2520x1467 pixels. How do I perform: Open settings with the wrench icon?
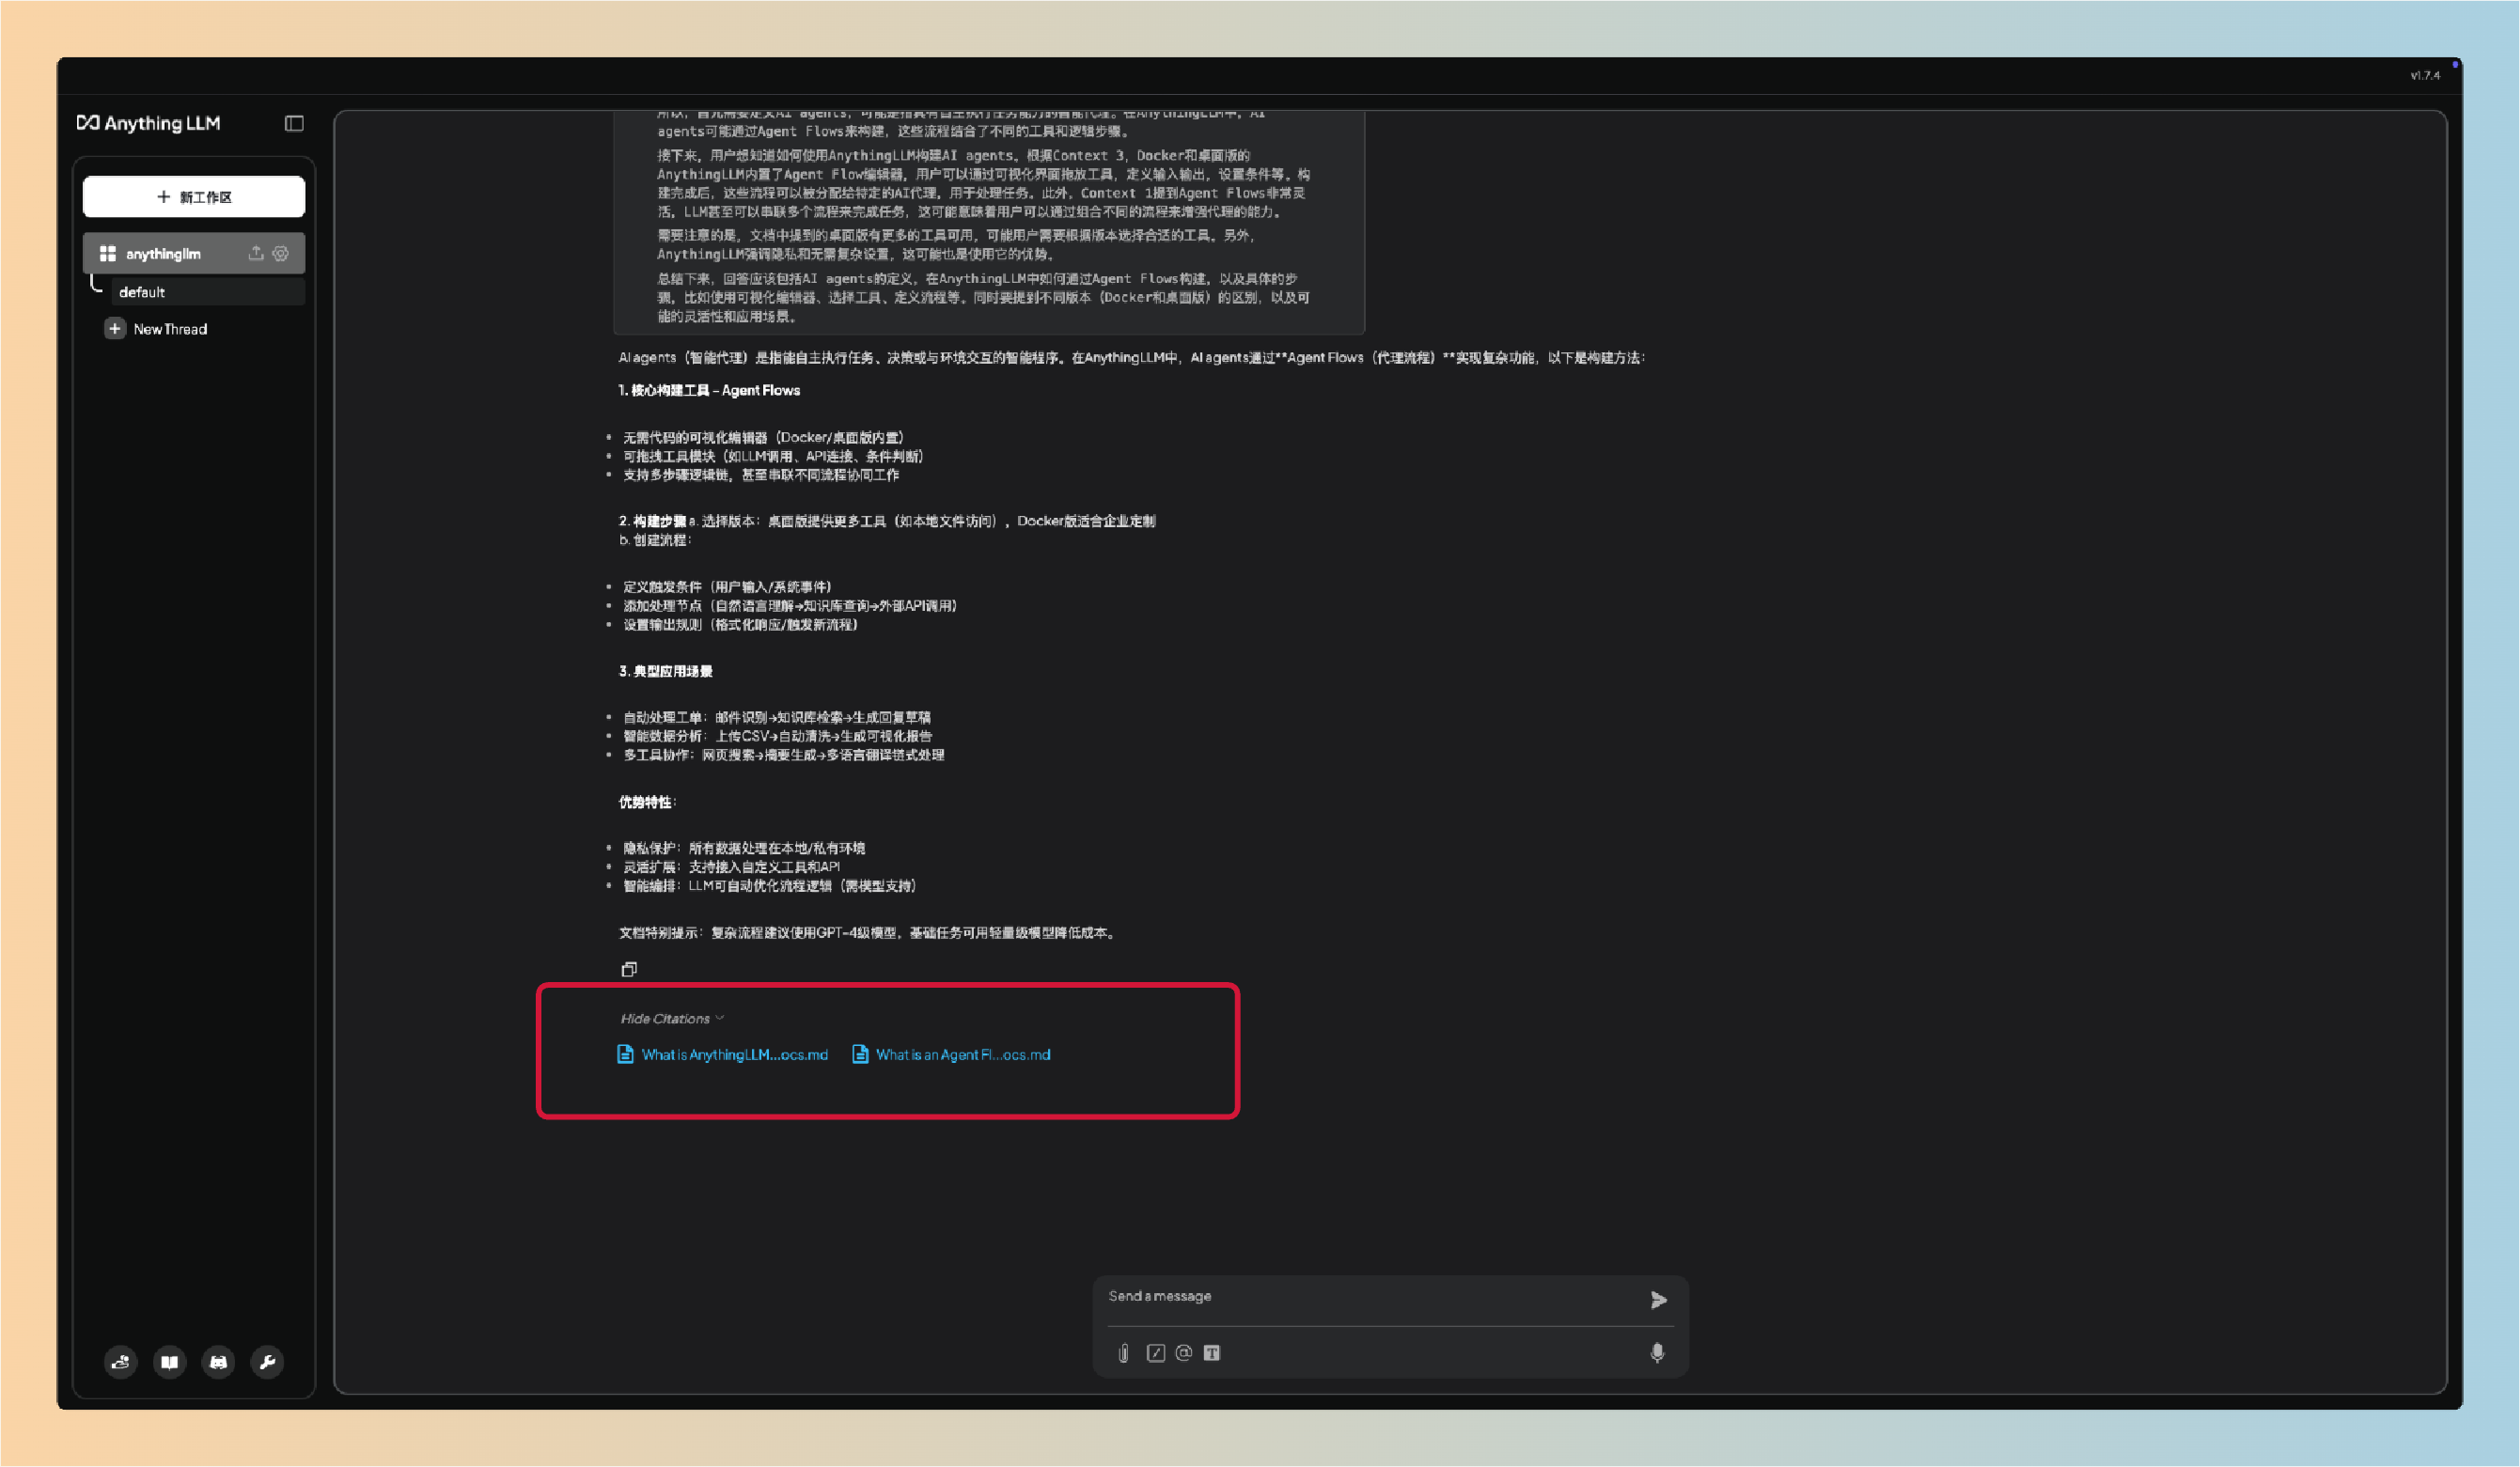[x=267, y=1362]
